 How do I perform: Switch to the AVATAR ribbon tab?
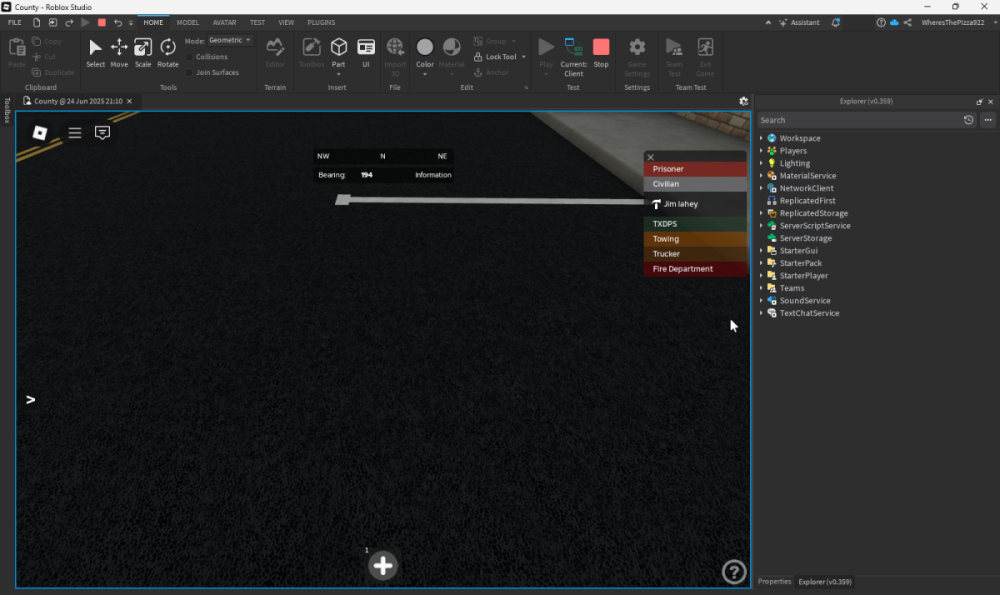tap(224, 22)
